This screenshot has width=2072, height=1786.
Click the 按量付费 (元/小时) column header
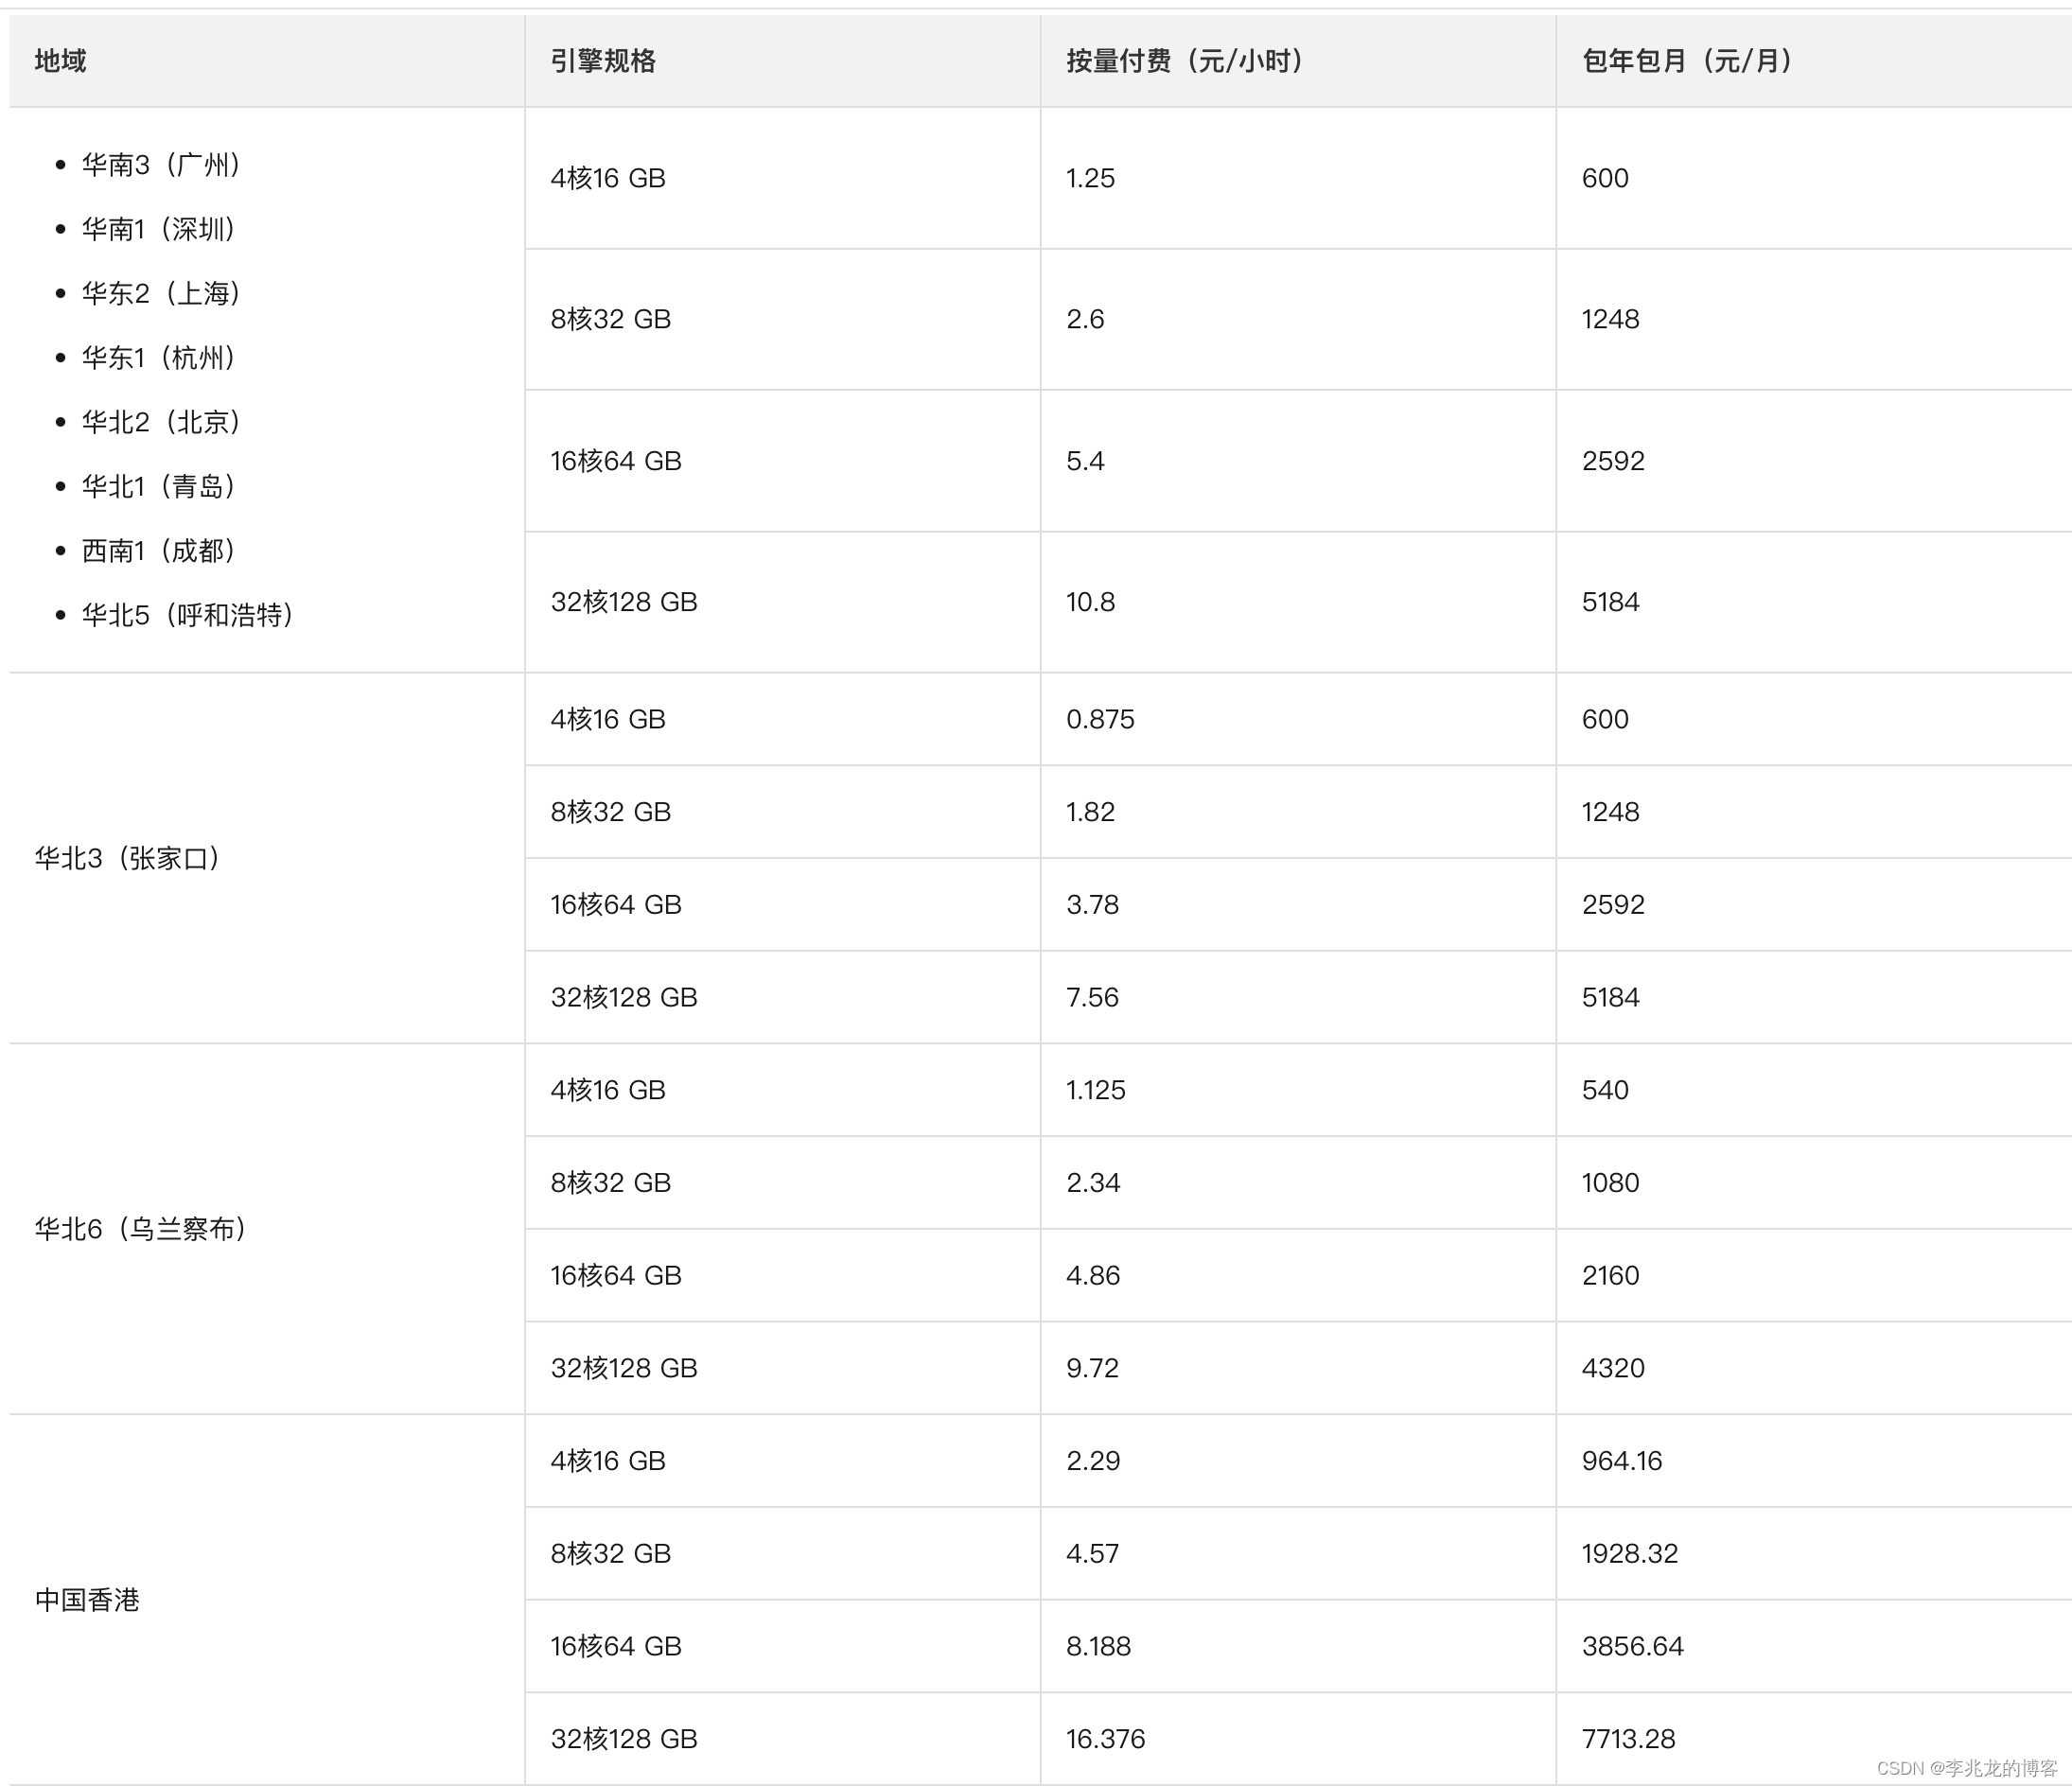tap(1186, 61)
